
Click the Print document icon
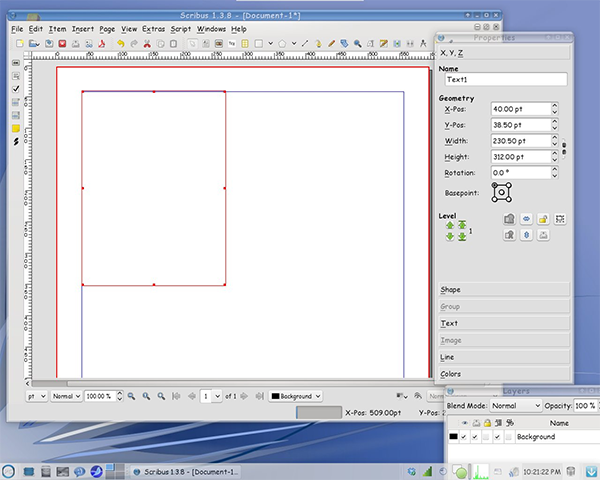75,44
